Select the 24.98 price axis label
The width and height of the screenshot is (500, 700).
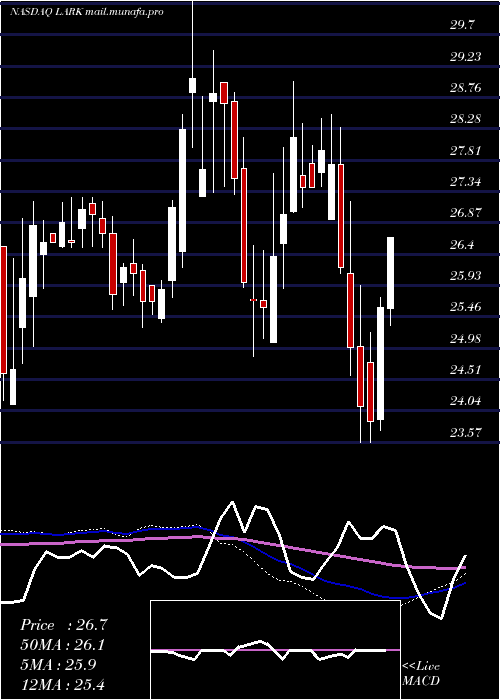pyautogui.click(x=465, y=338)
